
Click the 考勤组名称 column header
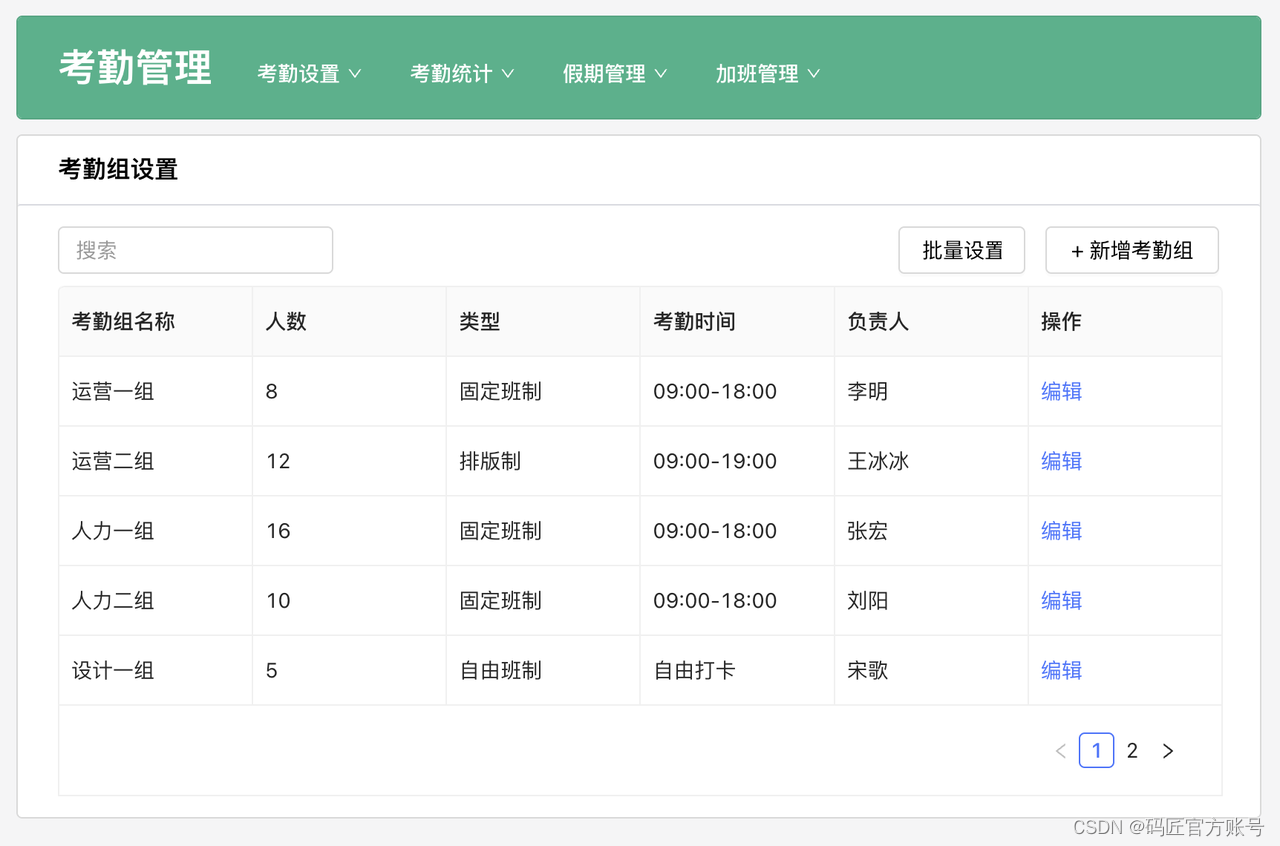[x=156, y=322]
